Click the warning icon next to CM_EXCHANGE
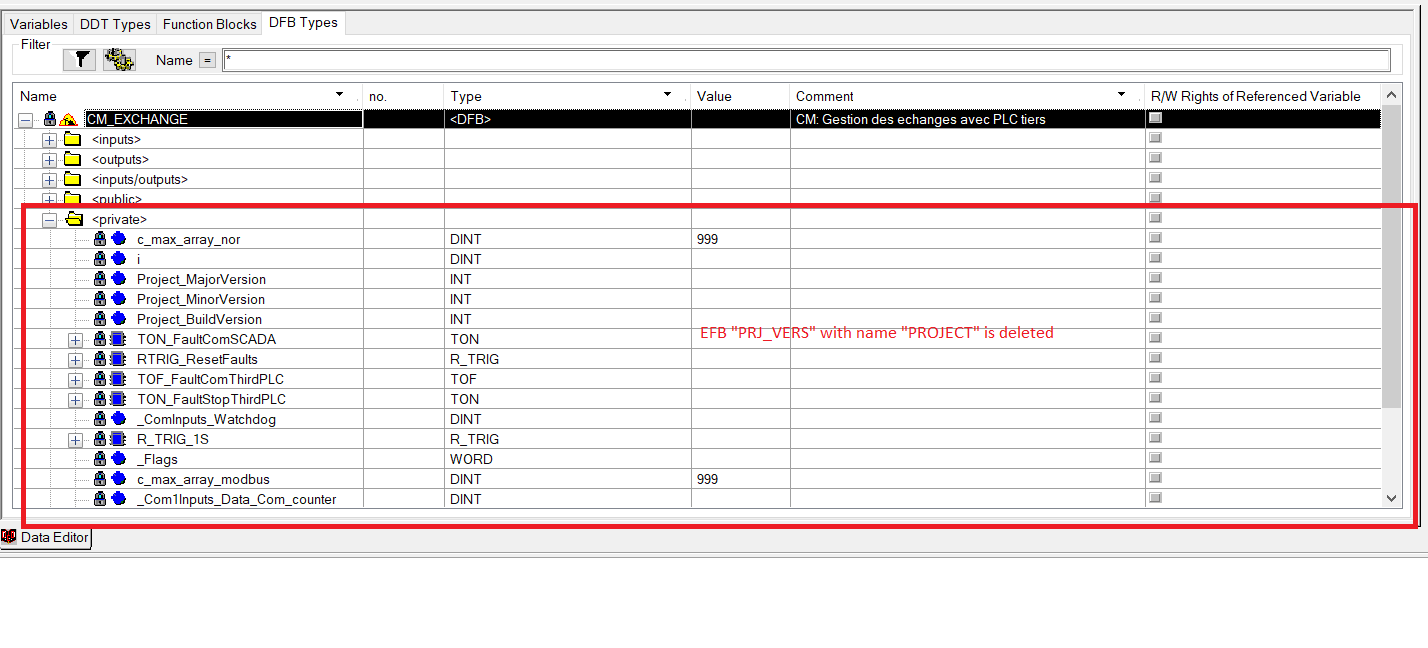 pyautogui.click(x=68, y=119)
